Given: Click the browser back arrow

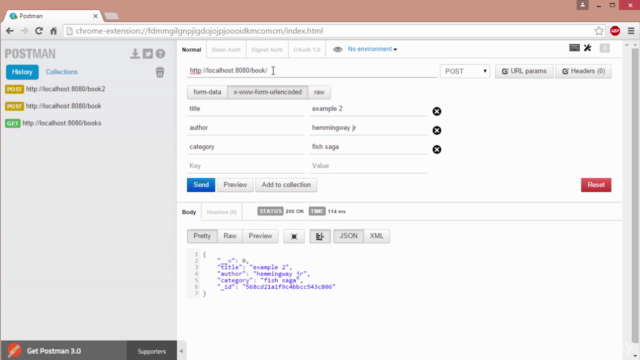Looking at the screenshot, I should [10, 31].
